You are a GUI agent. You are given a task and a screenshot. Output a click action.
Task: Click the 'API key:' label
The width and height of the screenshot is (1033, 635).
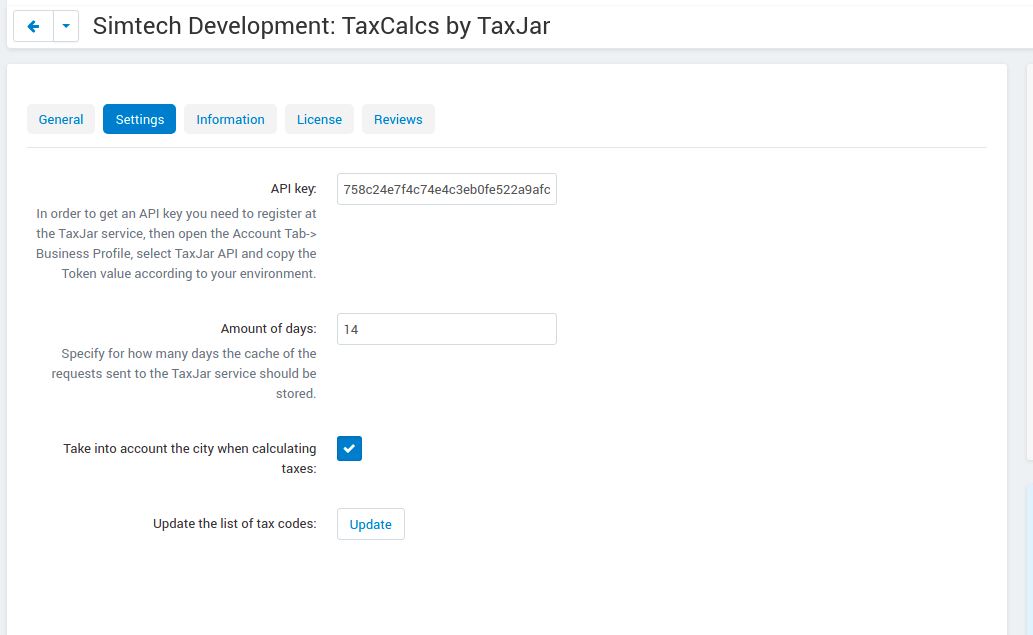[x=293, y=188]
